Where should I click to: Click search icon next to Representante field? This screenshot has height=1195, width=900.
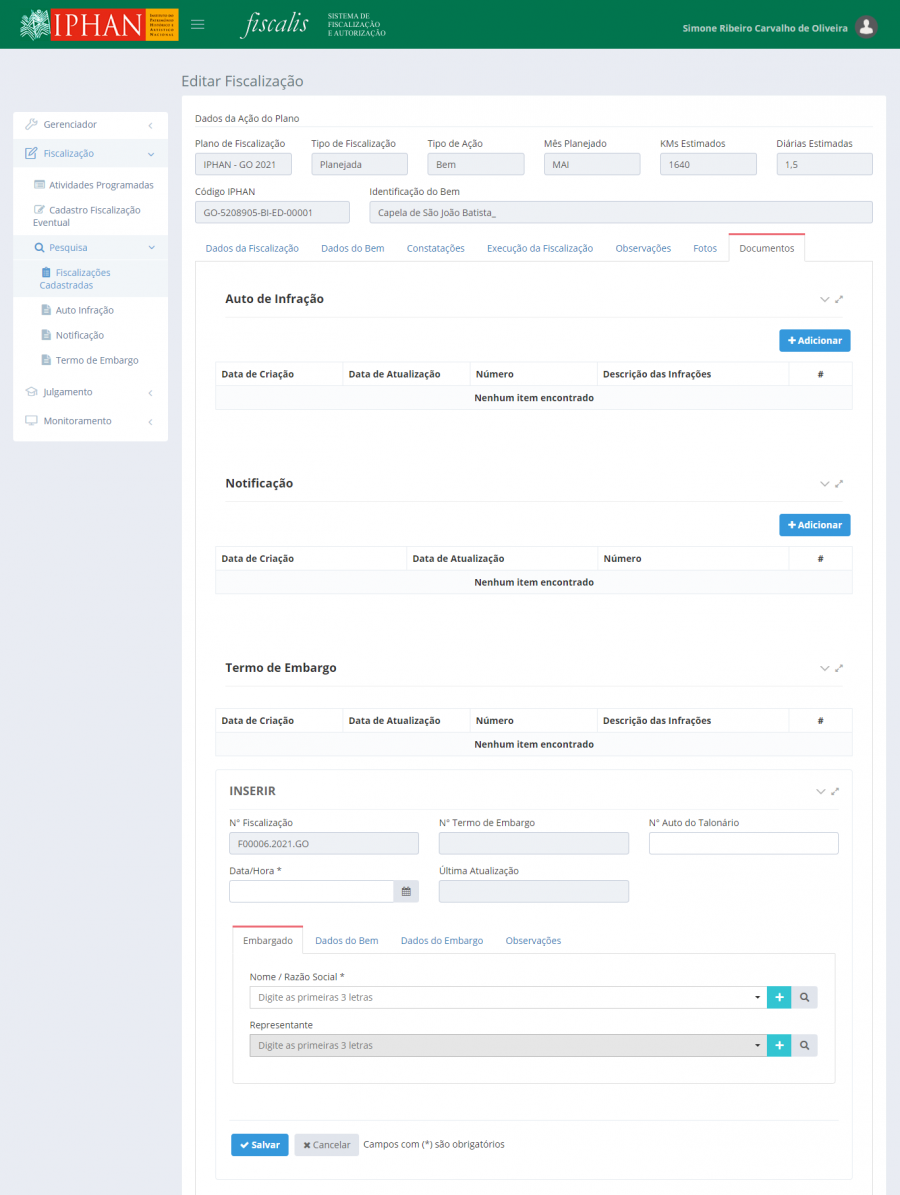click(805, 1045)
